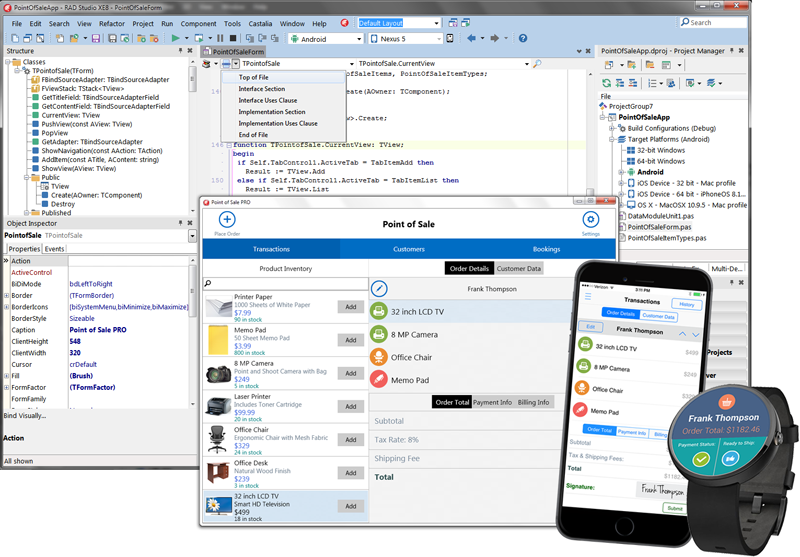Open the Settings gear in Point of Sale
Screen dimensions: 800x557
point(590,219)
